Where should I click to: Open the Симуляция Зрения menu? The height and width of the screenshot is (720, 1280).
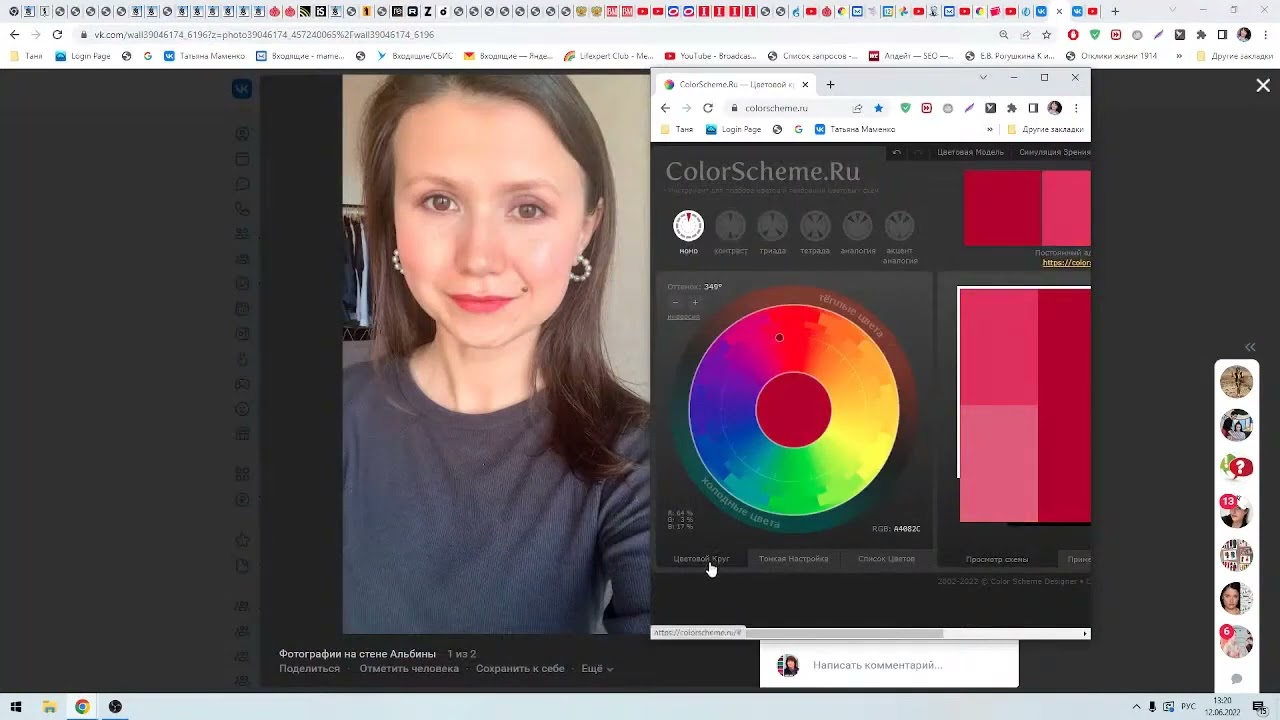(1054, 153)
